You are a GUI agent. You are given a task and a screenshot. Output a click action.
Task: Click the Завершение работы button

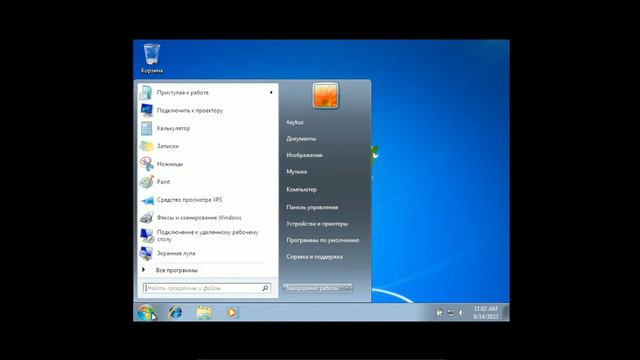tap(313, 288)
